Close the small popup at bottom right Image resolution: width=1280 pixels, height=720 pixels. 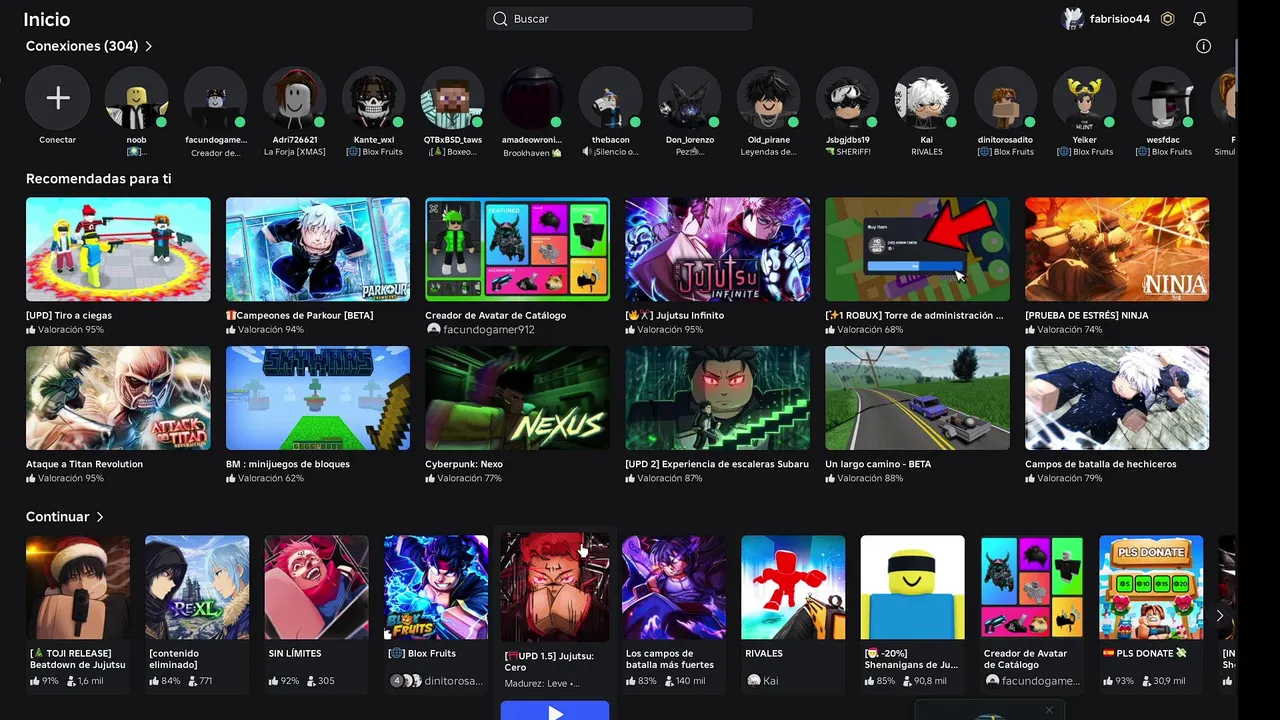[x=1049, y=710]
